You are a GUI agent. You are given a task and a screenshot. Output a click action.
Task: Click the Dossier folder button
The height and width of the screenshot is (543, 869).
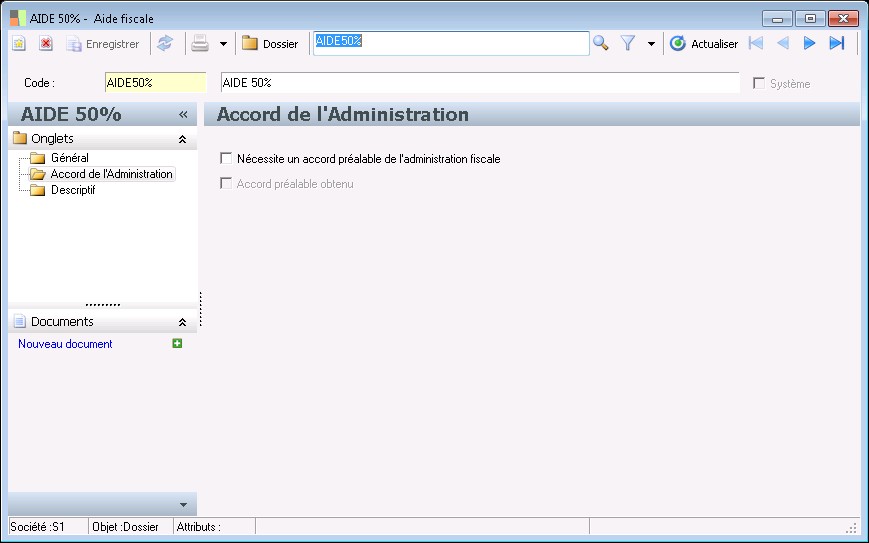point(270,44)
